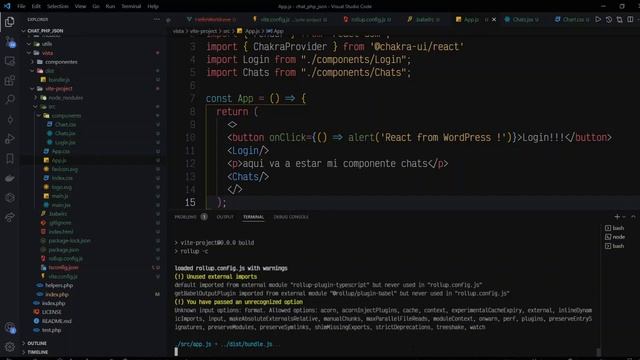Open the Accounts icon in activity bar
640x360 pixels.
click(x=10, y=328)
